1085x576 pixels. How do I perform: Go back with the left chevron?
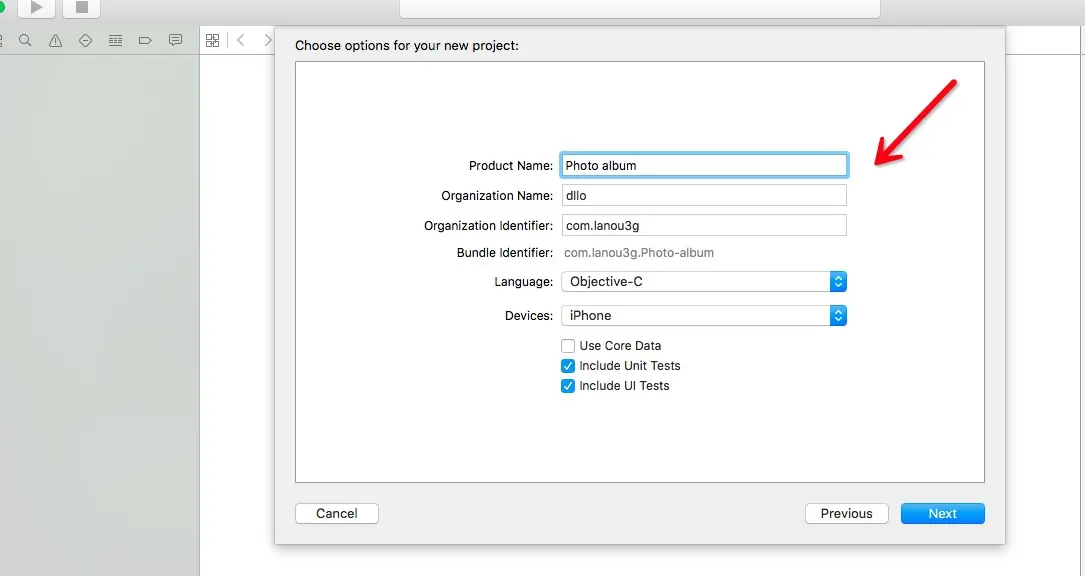(241, 40)
